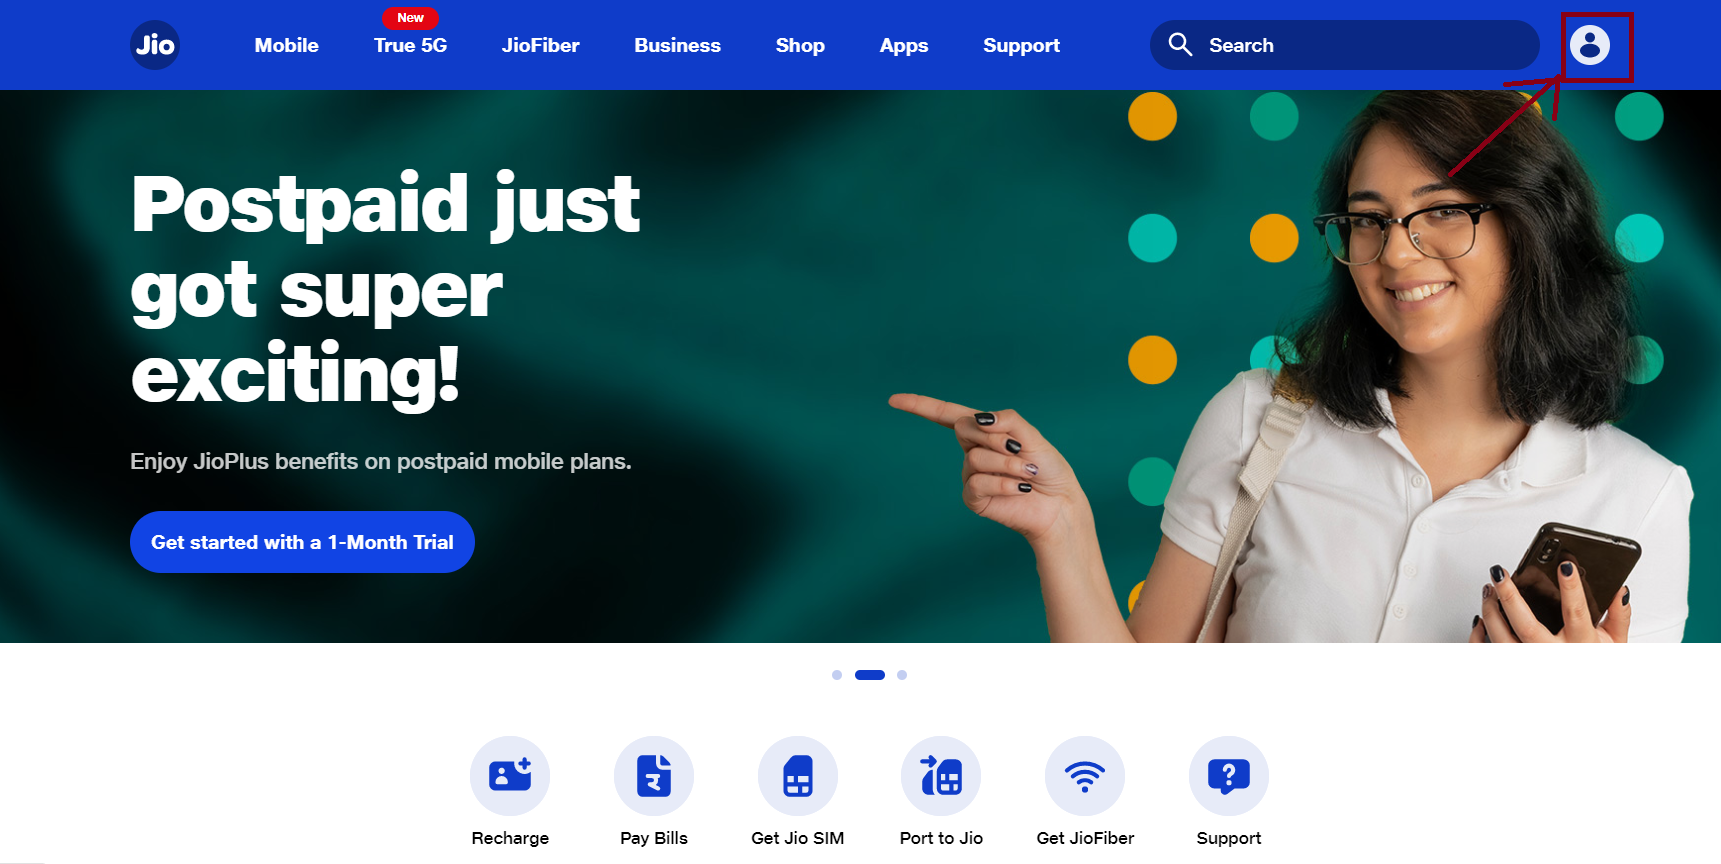The width and height of the screenshot is (1721, 864).
Task: Click the Jio logo home icon
Action: (x=155, y=45)
